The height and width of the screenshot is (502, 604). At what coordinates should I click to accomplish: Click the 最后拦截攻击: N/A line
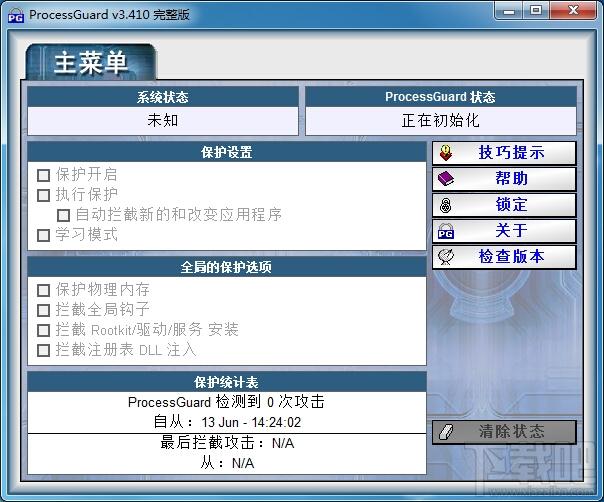(227, 443)
